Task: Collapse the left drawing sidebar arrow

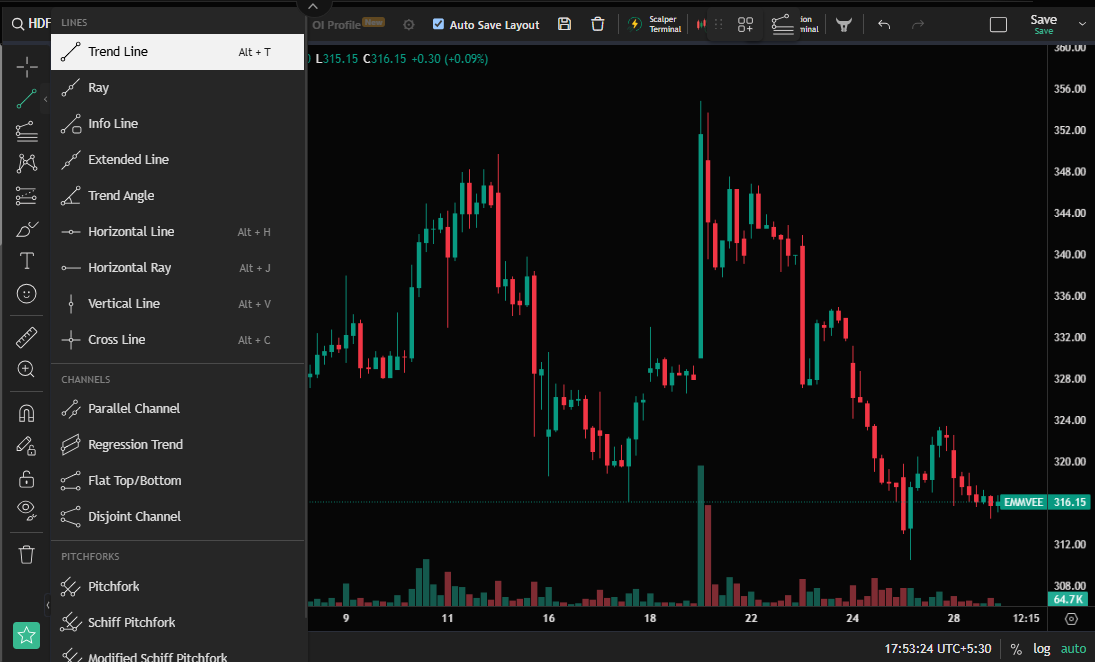Action: click(x=47, y=605)
